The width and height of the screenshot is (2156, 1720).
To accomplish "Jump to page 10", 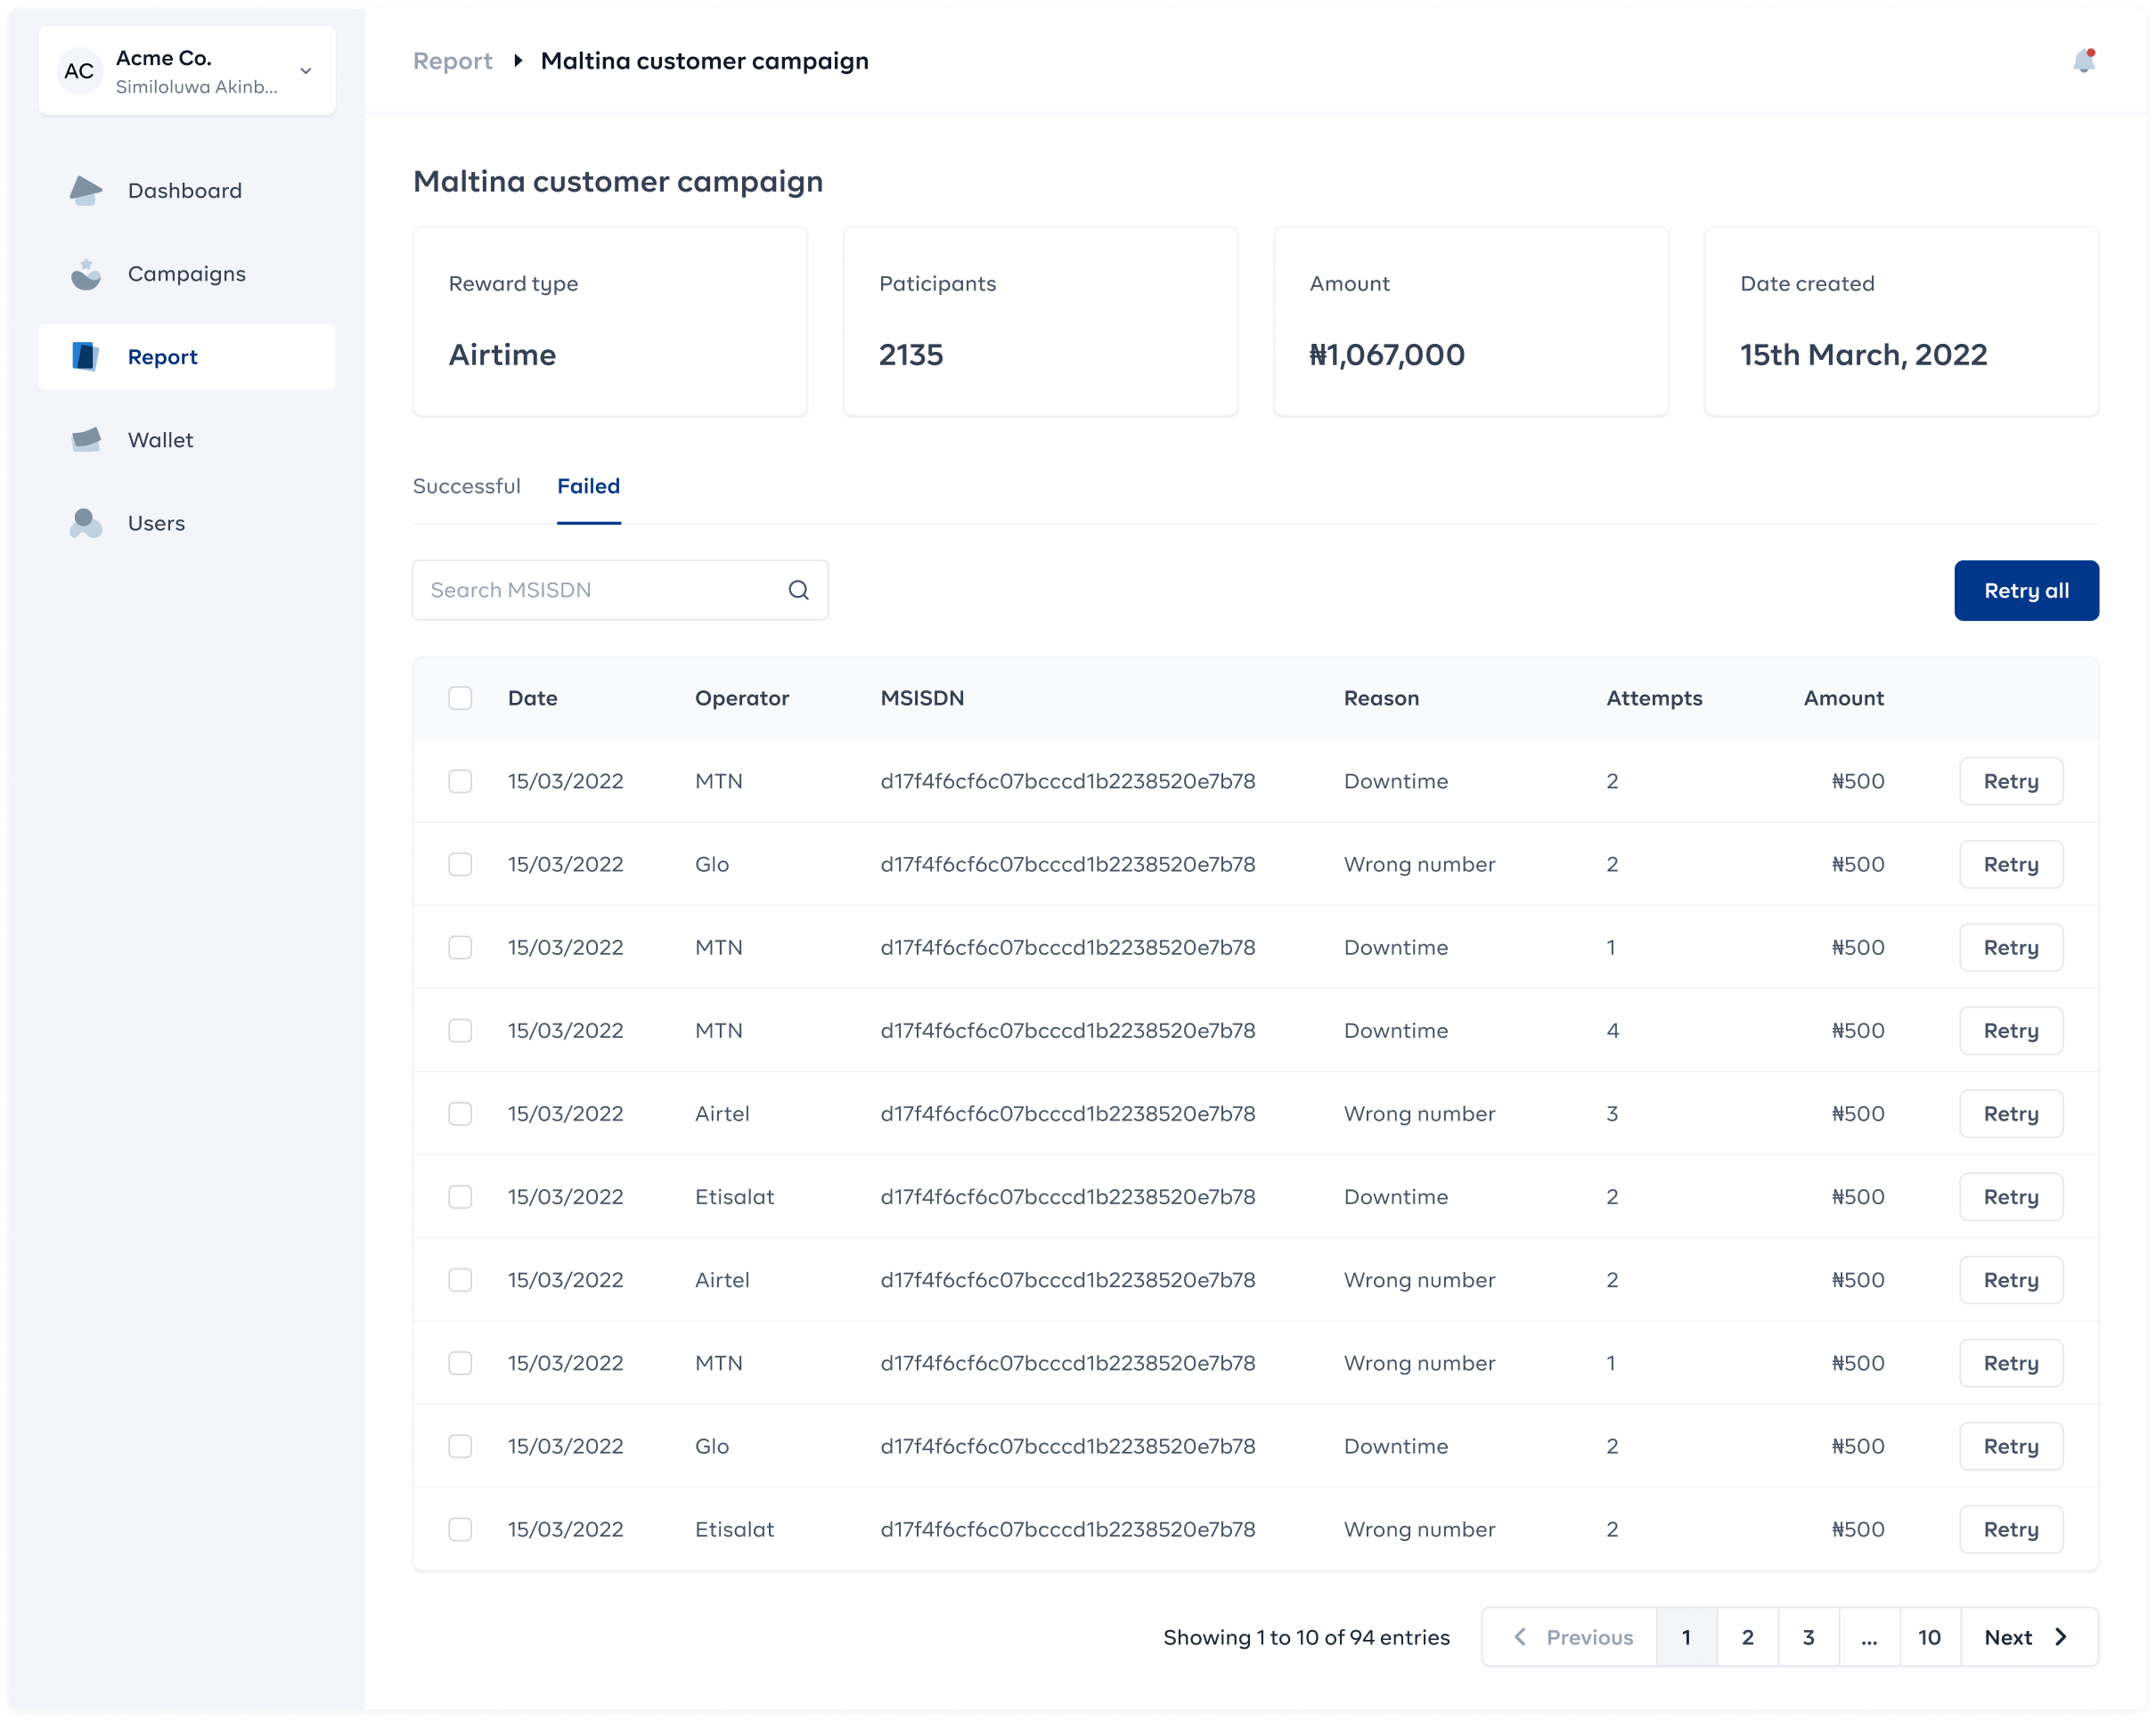I will click(1929, 1637).
